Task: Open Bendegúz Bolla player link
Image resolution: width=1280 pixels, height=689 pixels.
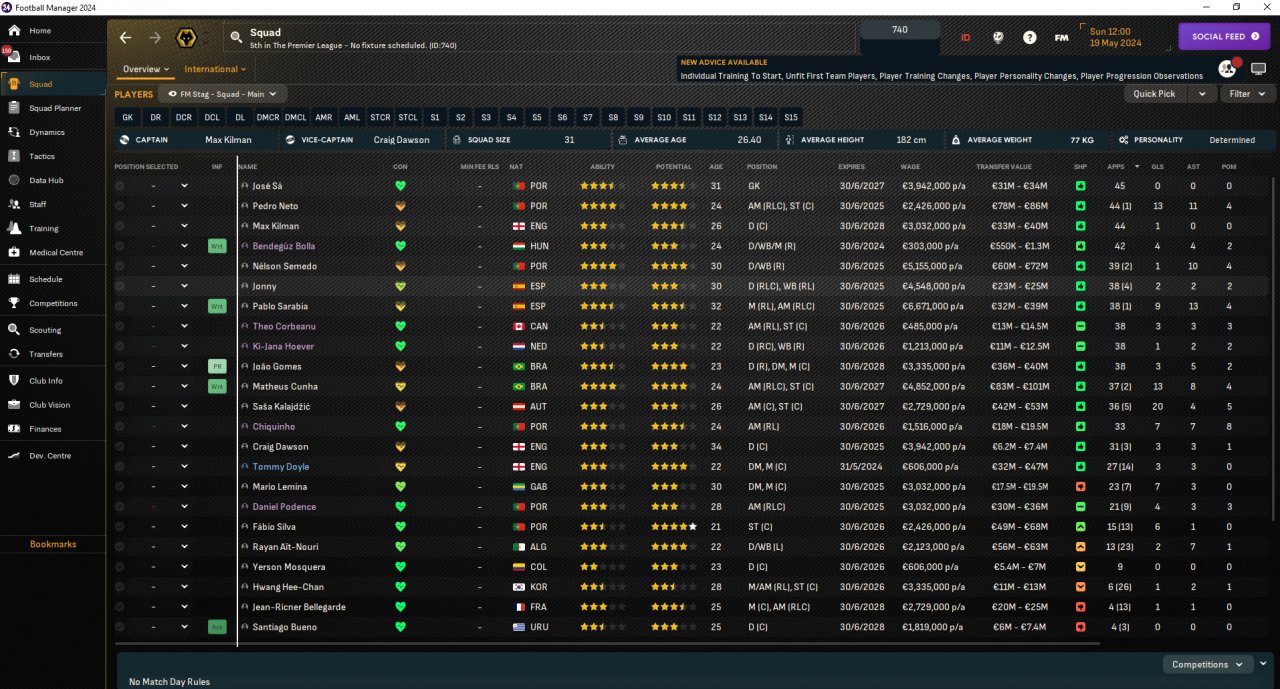Action: click(284, 246)
